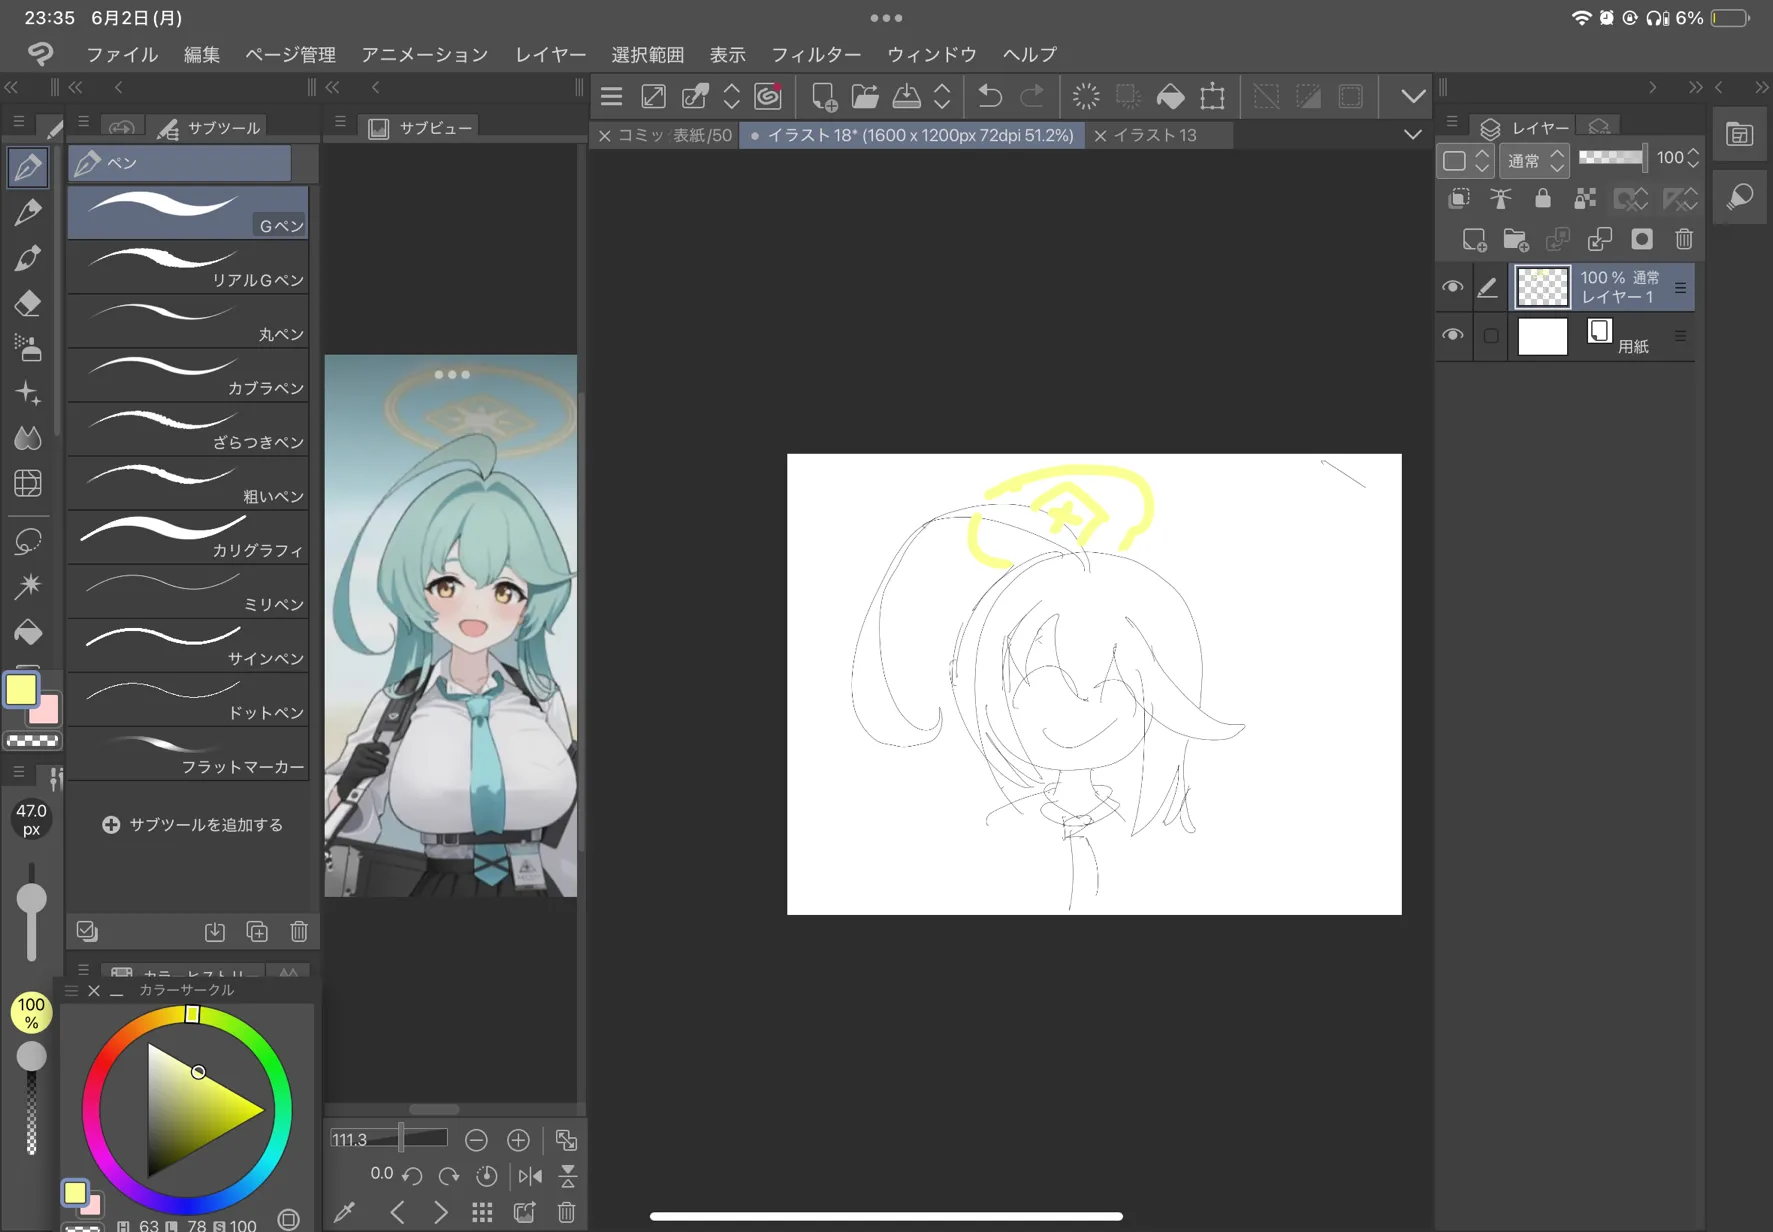Click the Fill icon in the command bar

tap(1170, 96)
